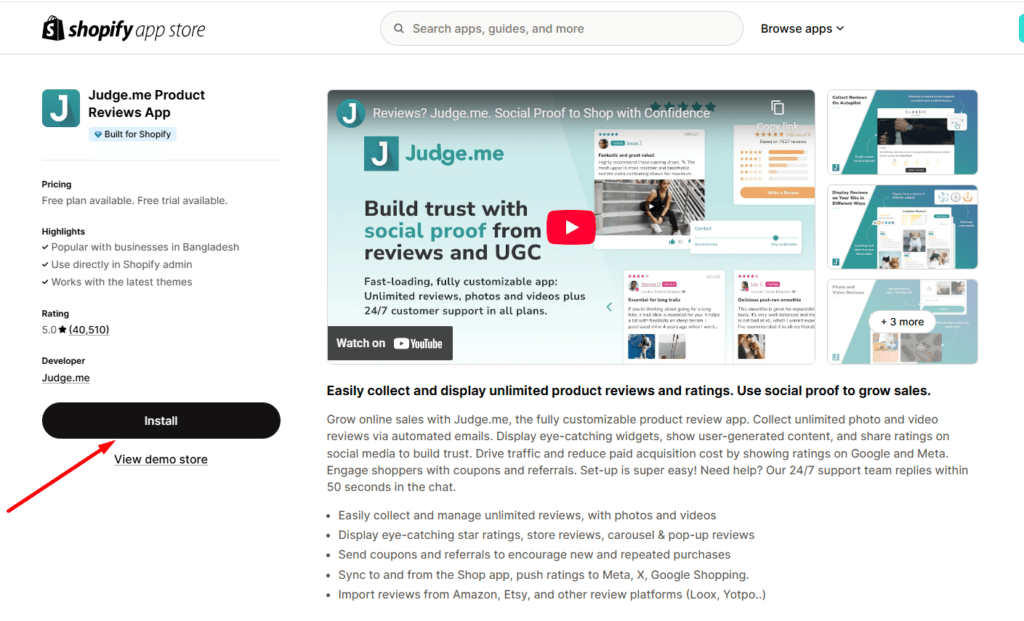Click the Install button
Screen dimensions: 1024x621
161,421
